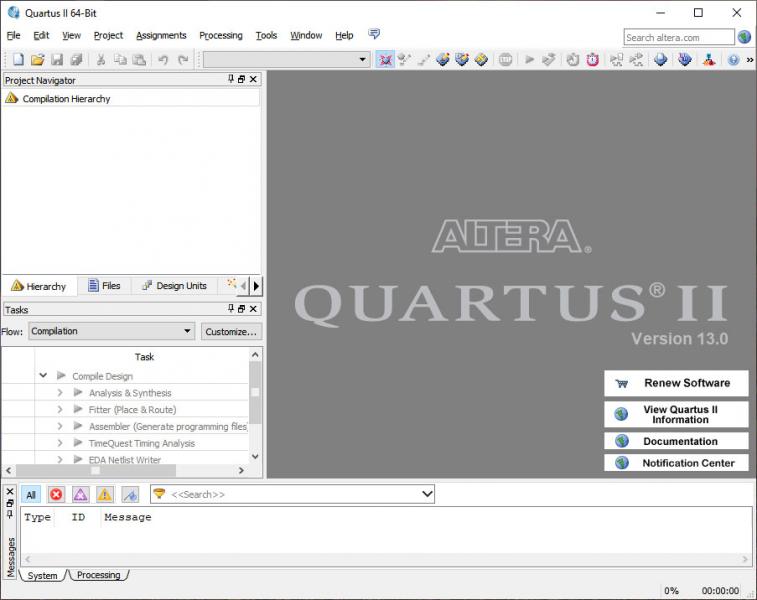757x600 pixels.
Task: Click the Help question mark icon
Action: pyautogui.click(x=733, y=60)
